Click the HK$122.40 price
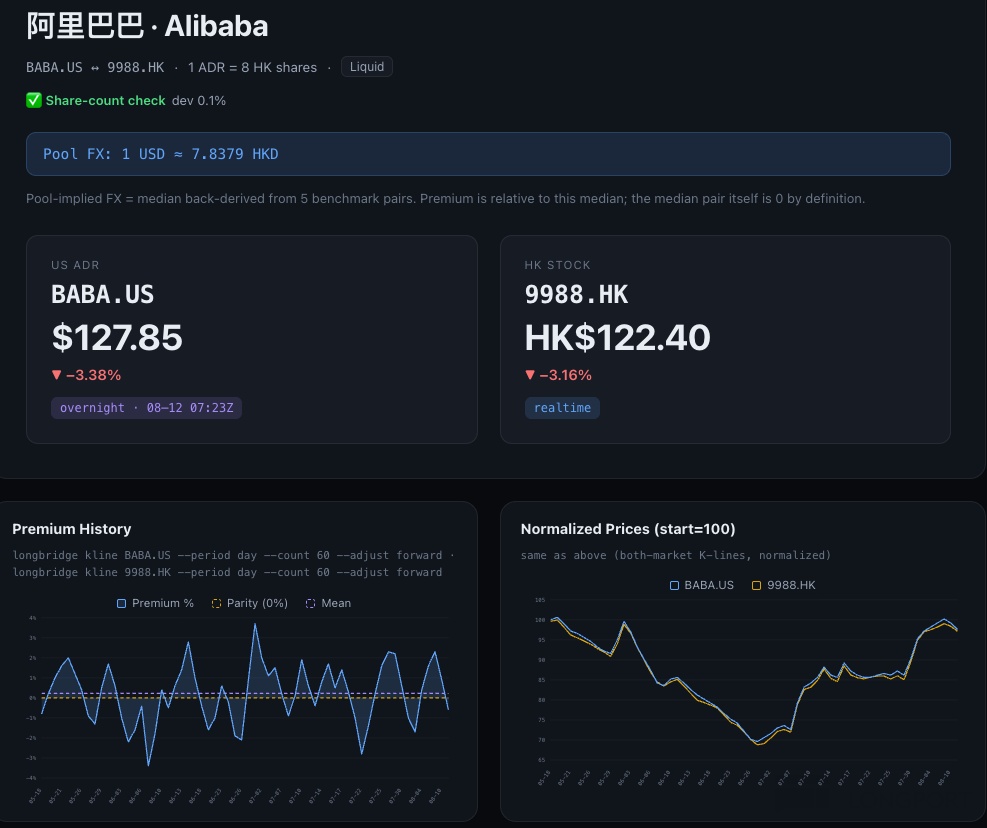This screenshot has width=987, height=828. click(x=618, y=337)
